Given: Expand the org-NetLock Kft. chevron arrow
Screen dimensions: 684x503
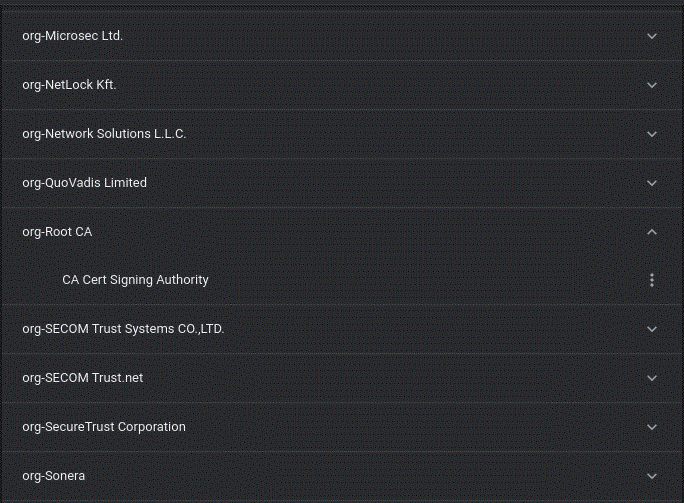Looking at the screenshot, I should coord(652,85).
